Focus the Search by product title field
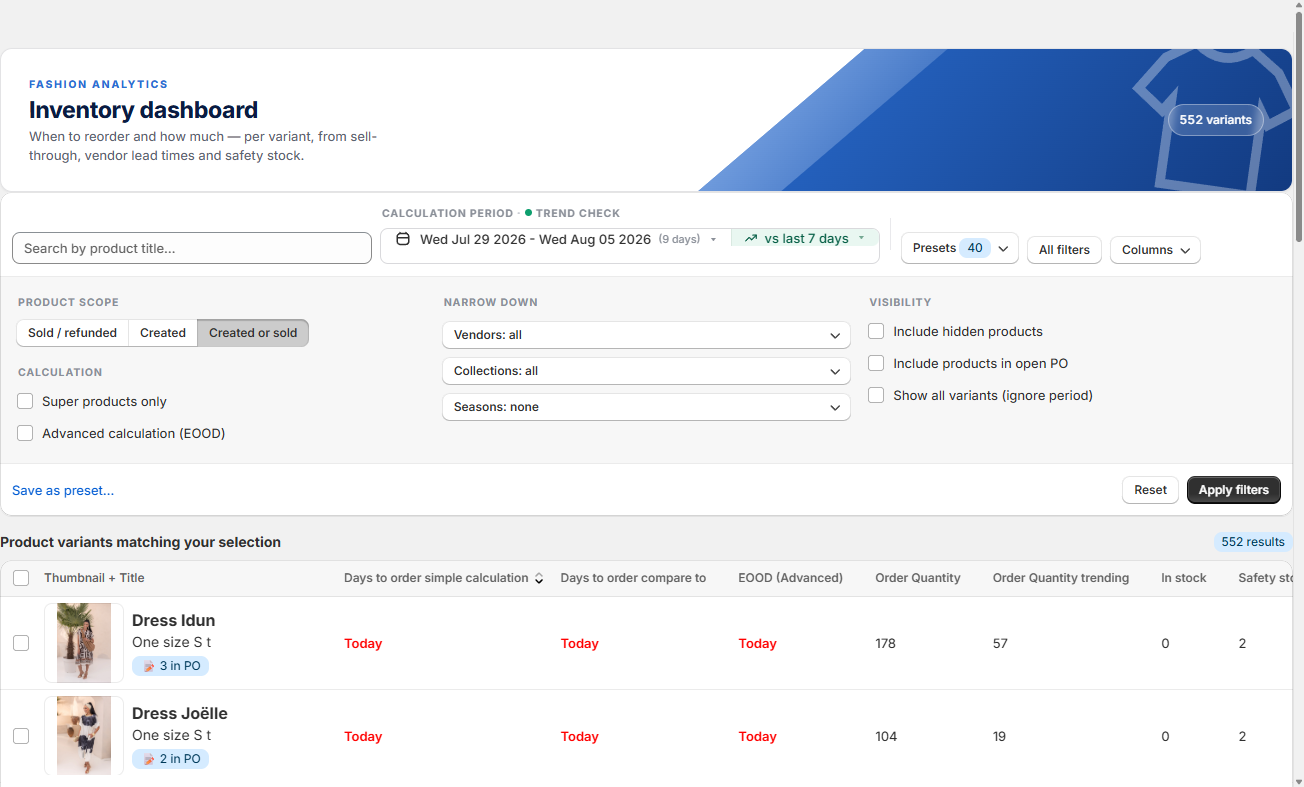 click(x=192, y=248)
